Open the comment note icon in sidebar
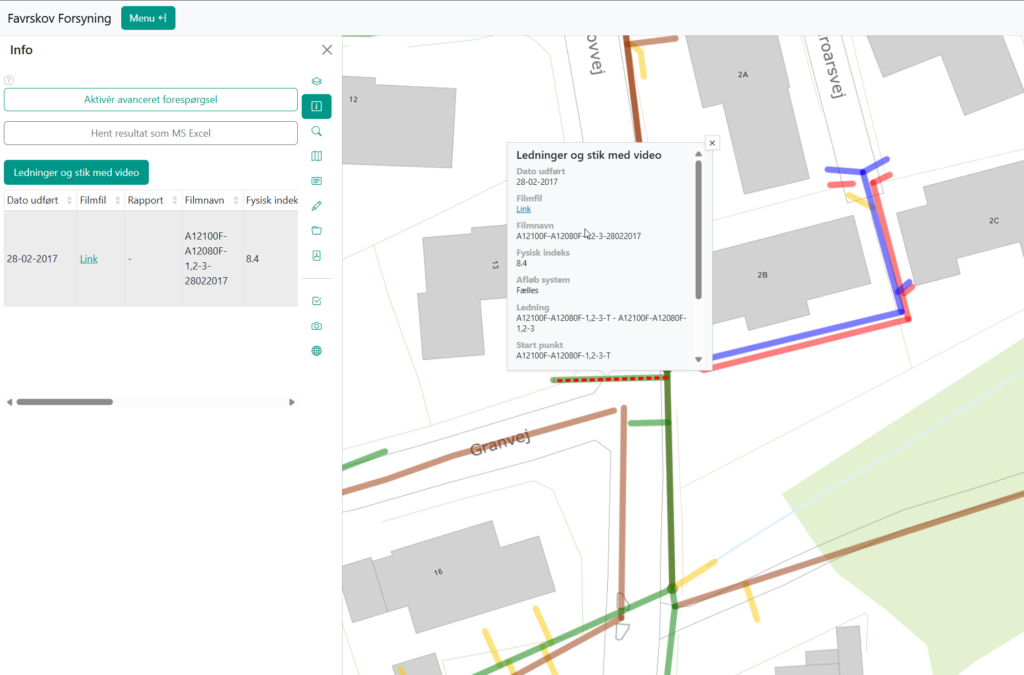Viewport: 1024px width, 675px height. tap(316, 181)
